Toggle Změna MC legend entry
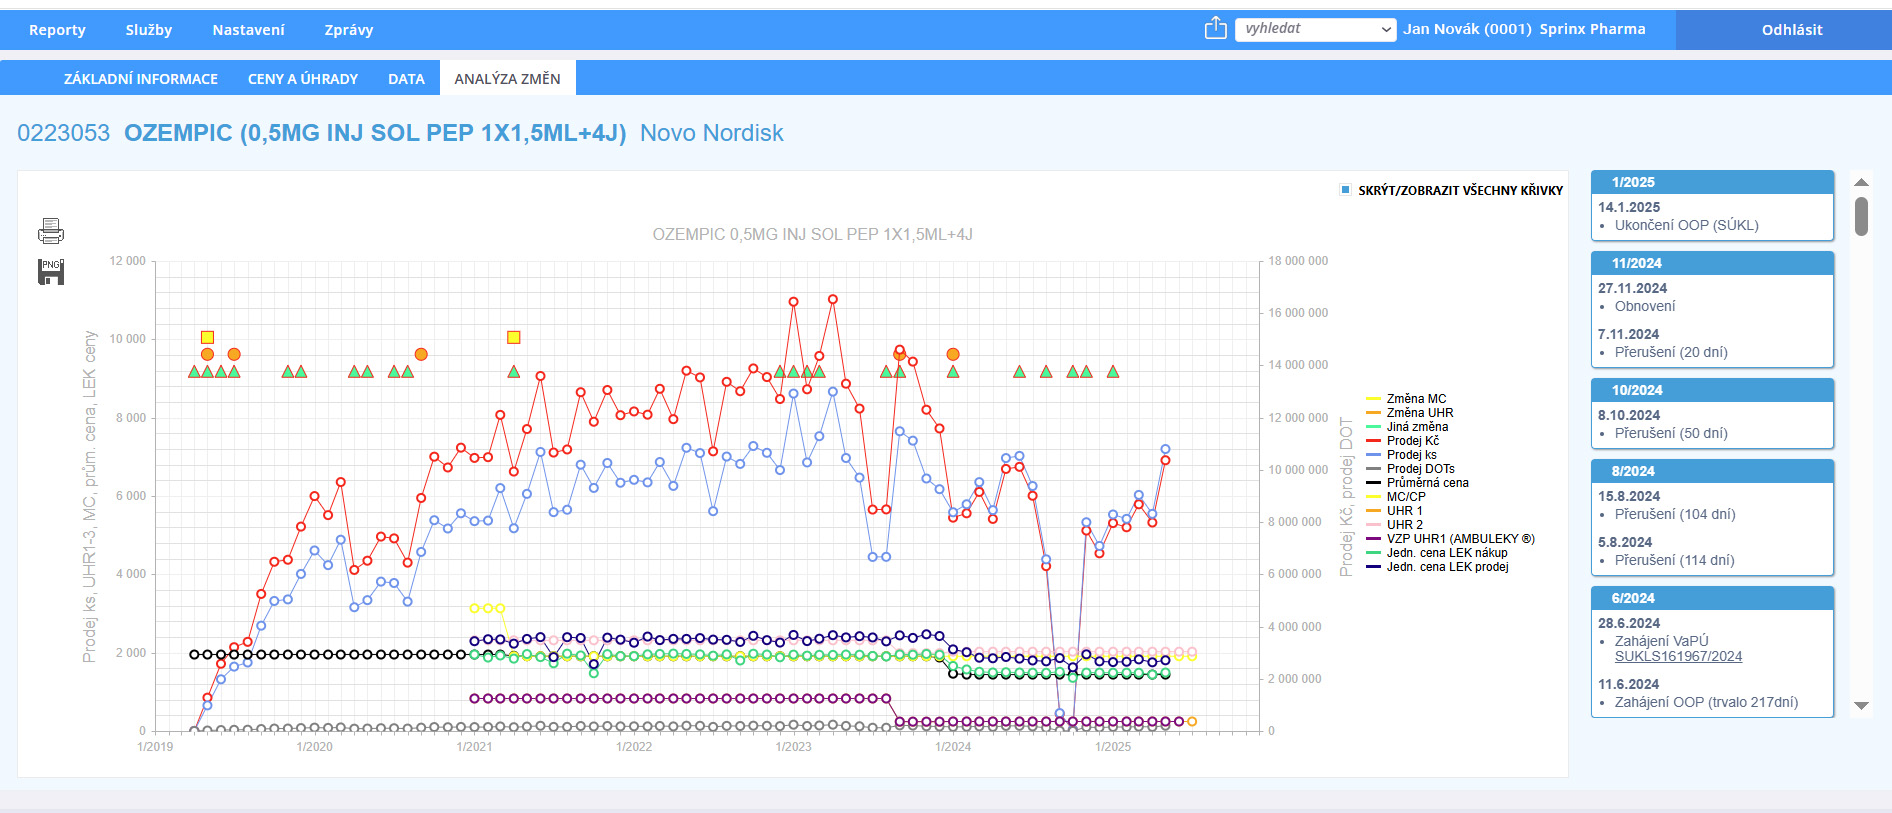Viewport: 1892px width, 813px height. click(x=1406, y=399)
